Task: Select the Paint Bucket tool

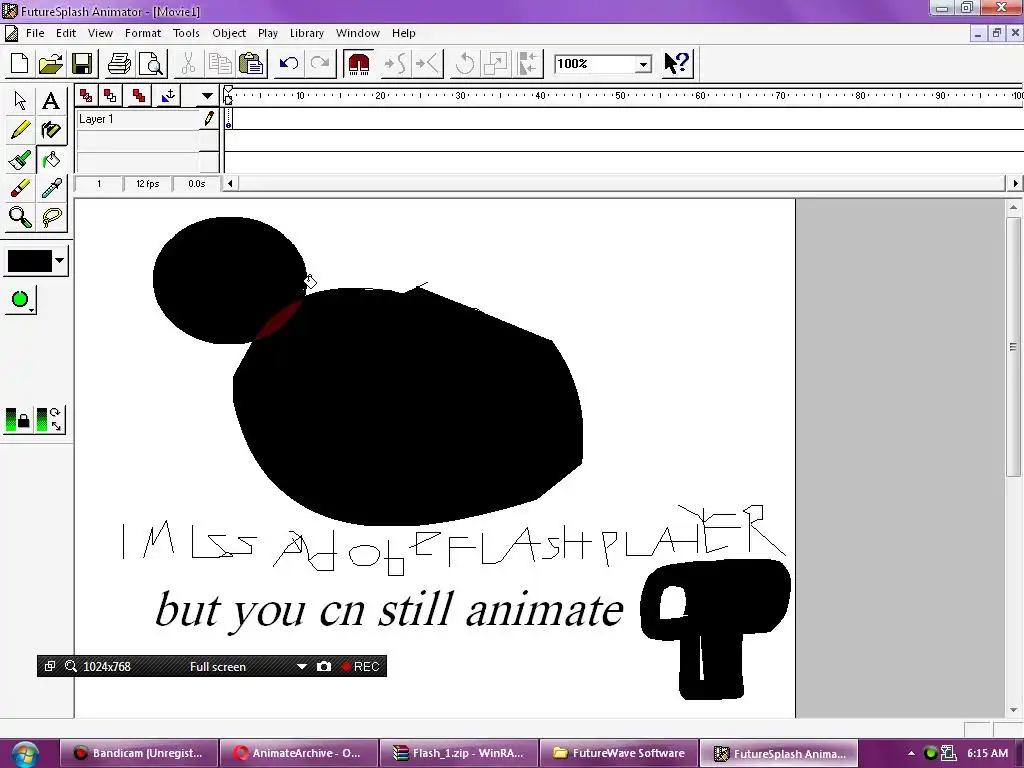Action: point(50,159)
